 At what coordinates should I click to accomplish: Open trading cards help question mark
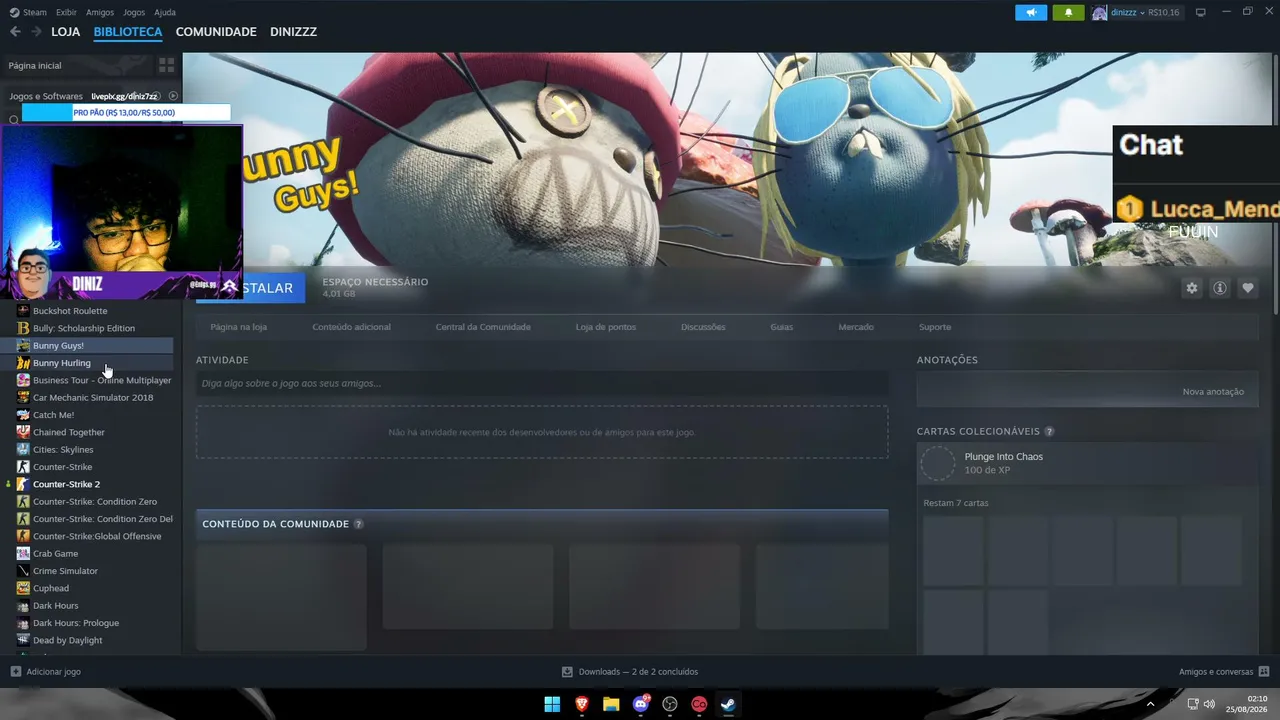1049,431
